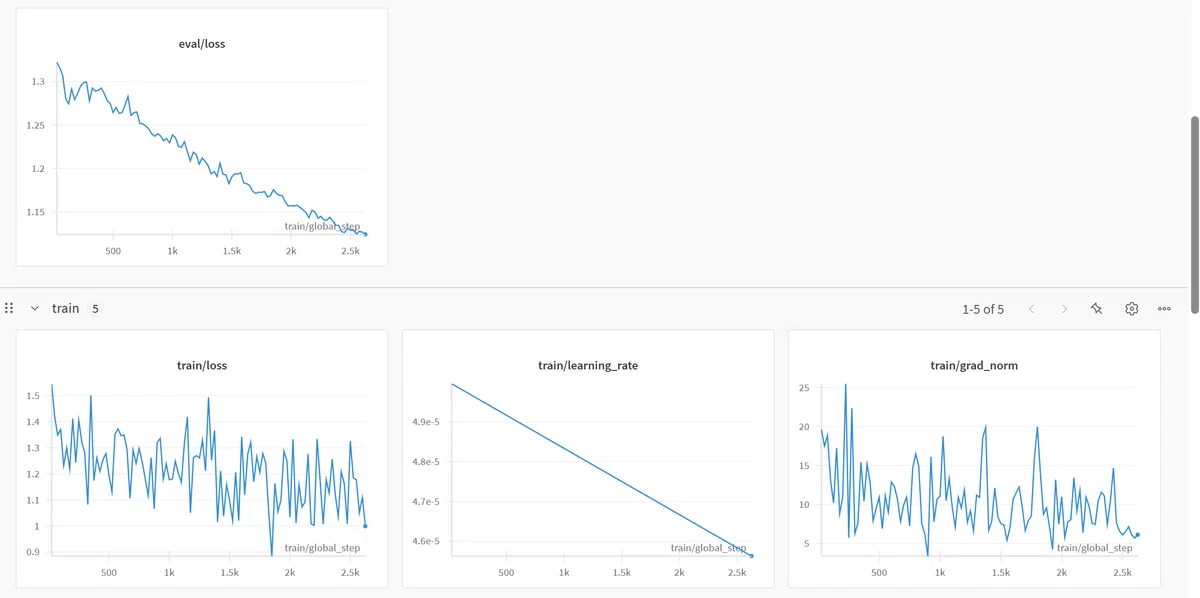Image resolution: width=1200 pixels, height=598 pixels.
Task: Click the page's vertical scrollbar thumb
Action: click(x=1194, y=215)
